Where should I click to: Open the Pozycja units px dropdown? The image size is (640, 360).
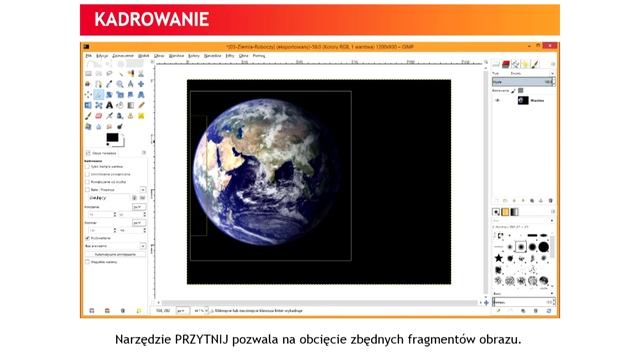[x=139, y=207]
